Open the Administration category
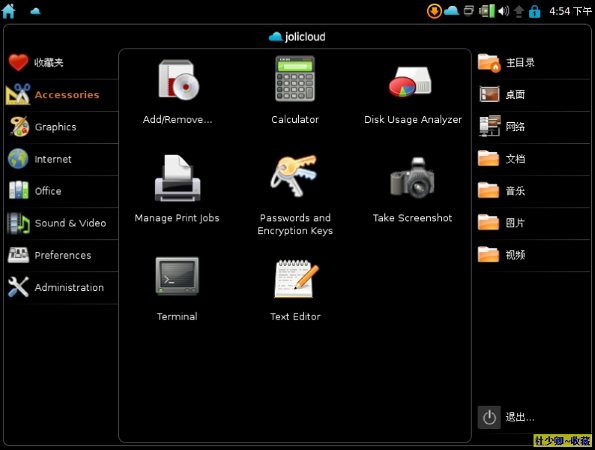Viewport: 595px width, 450px height. tap(61, 287)
